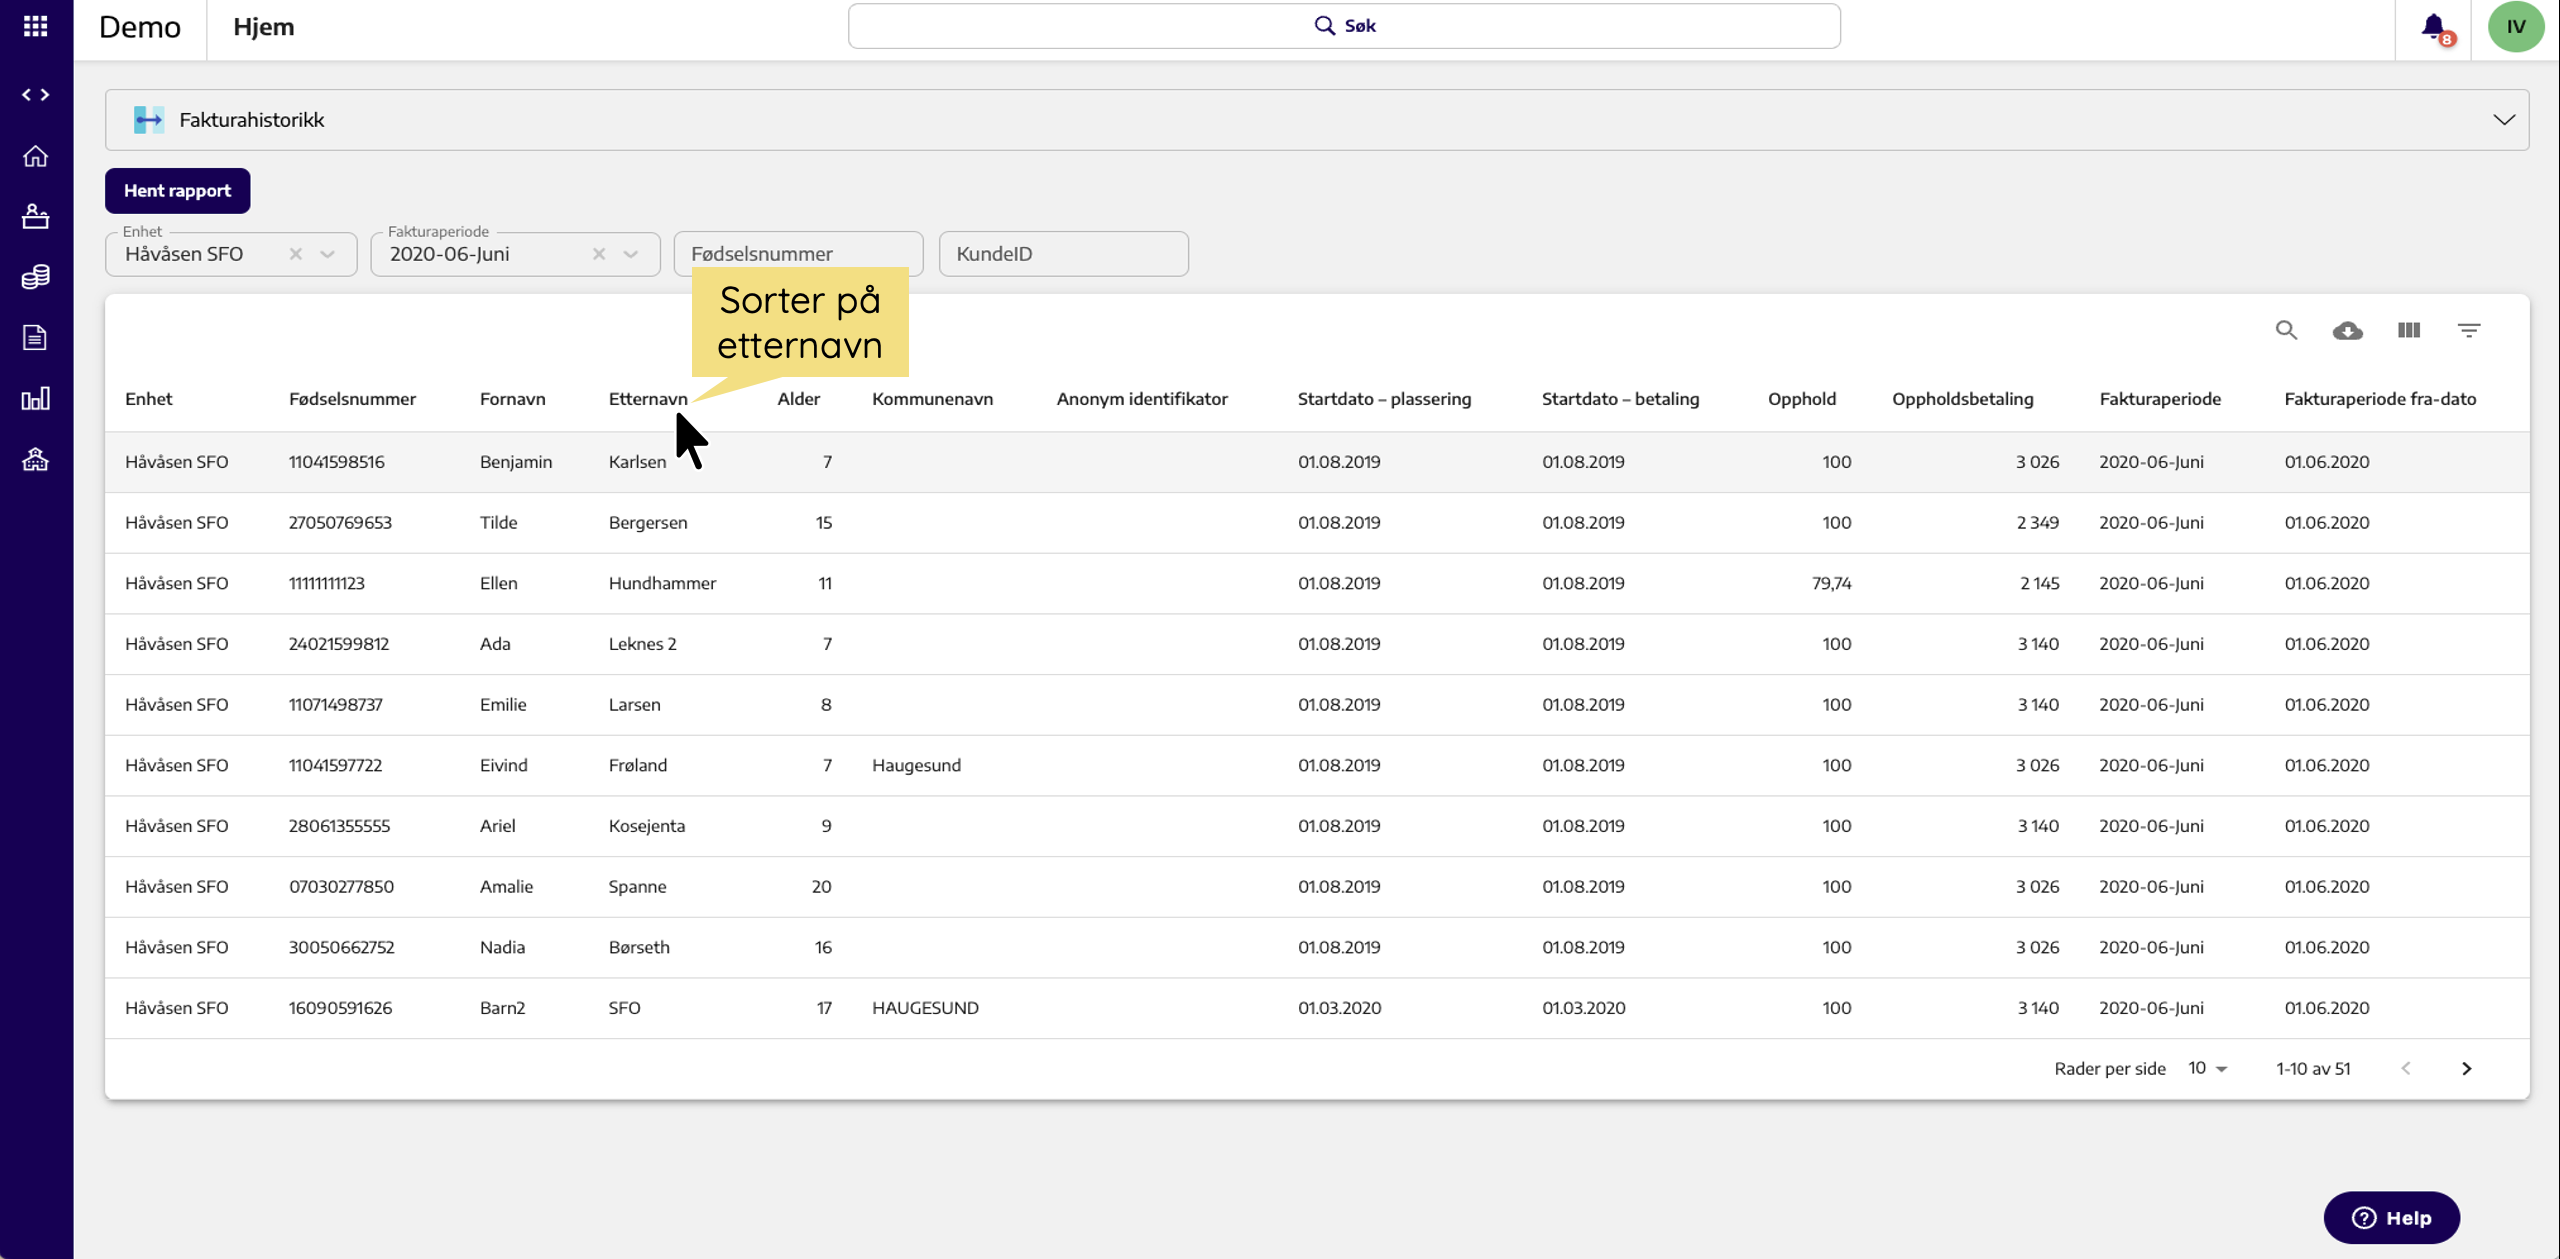Download table data cloud icon
The height and width of the screenshot is (1259, 2560).
[2347, 330]
